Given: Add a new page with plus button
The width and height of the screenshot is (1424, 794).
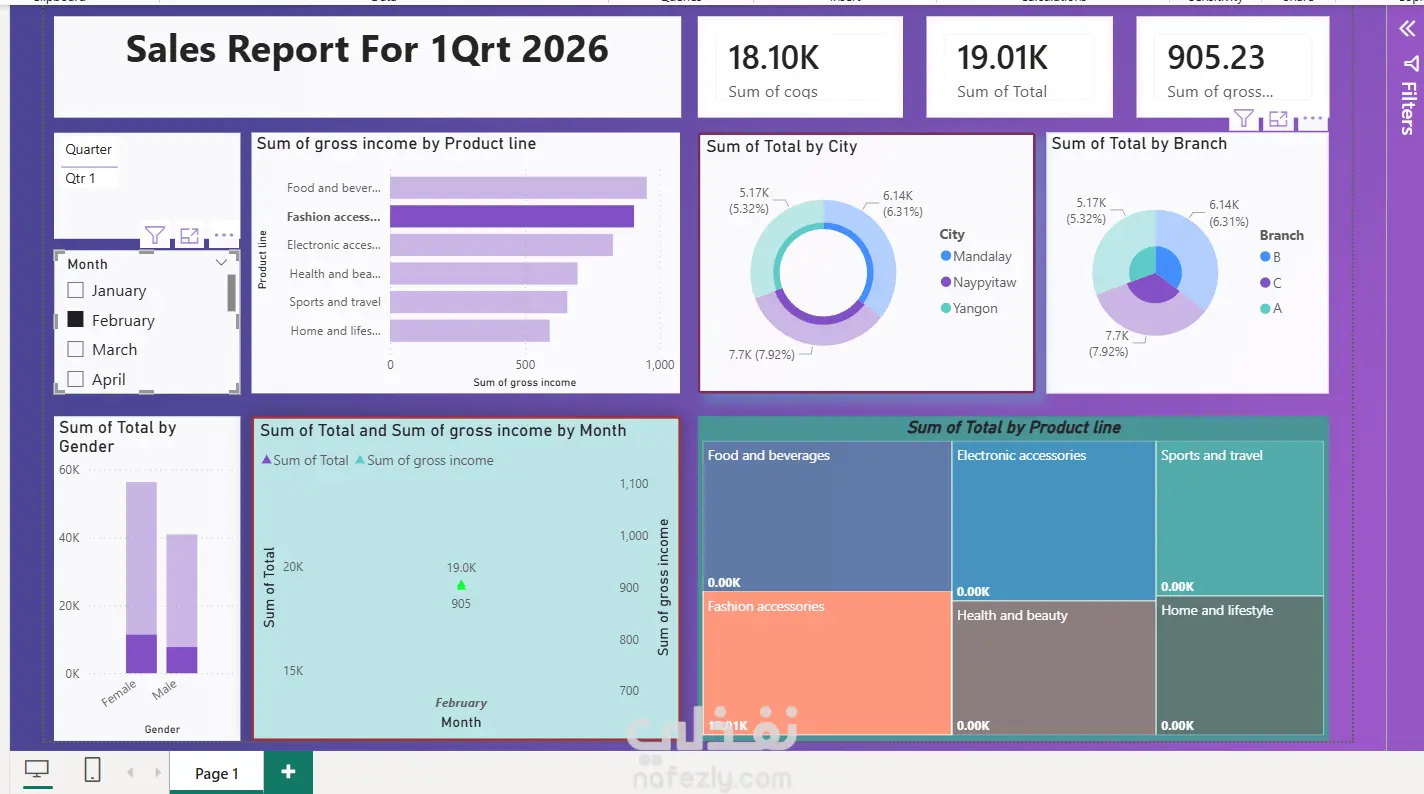Looking at the screenshot, I should [x=288, y=772].
